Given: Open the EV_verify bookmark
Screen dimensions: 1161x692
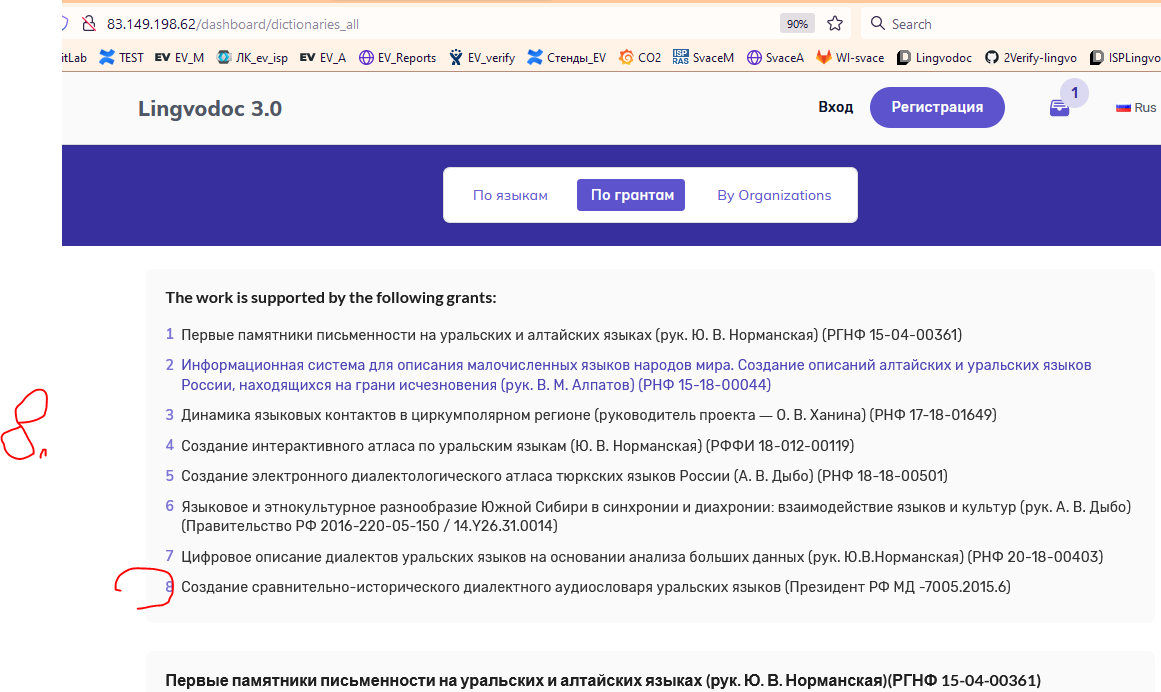Looking at the screenshot, I should pyautogui.click(x=490, y=57).
